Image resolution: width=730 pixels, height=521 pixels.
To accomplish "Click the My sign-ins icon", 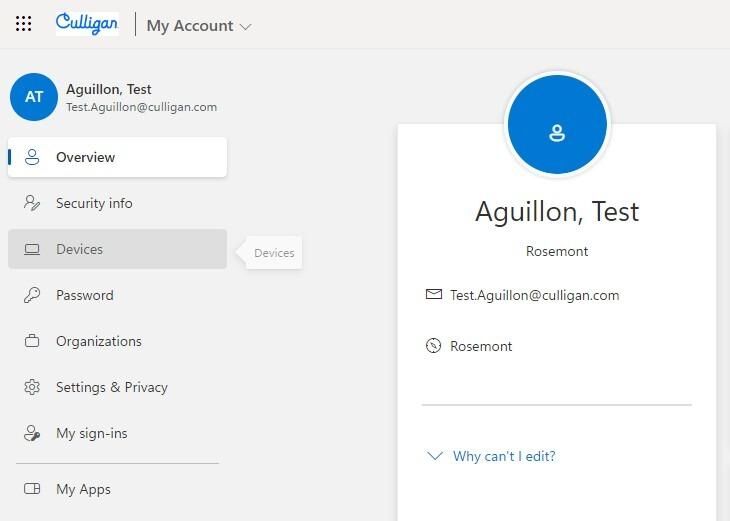I will click(33, 433).
